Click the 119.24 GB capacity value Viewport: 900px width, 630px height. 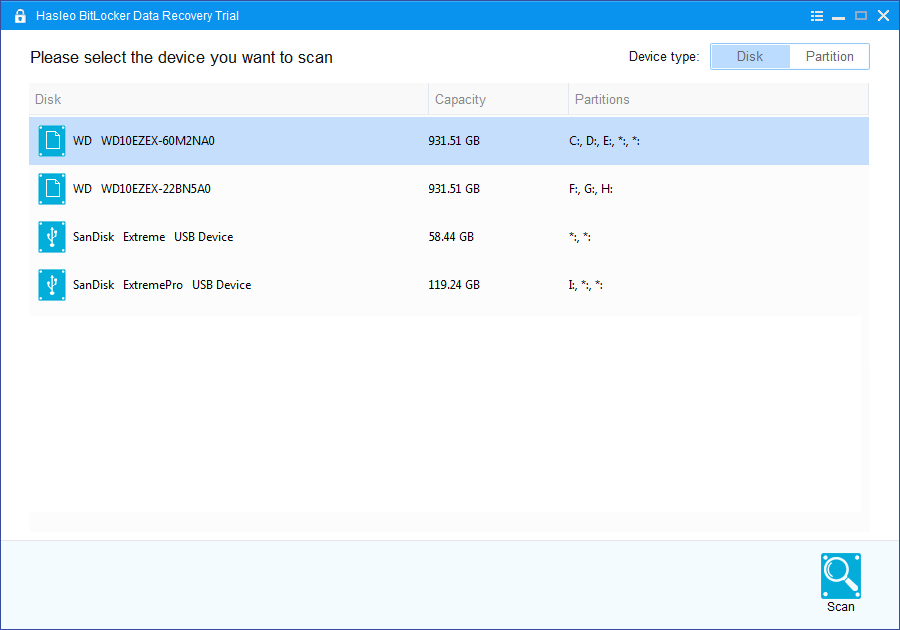(x=454, y=285)
